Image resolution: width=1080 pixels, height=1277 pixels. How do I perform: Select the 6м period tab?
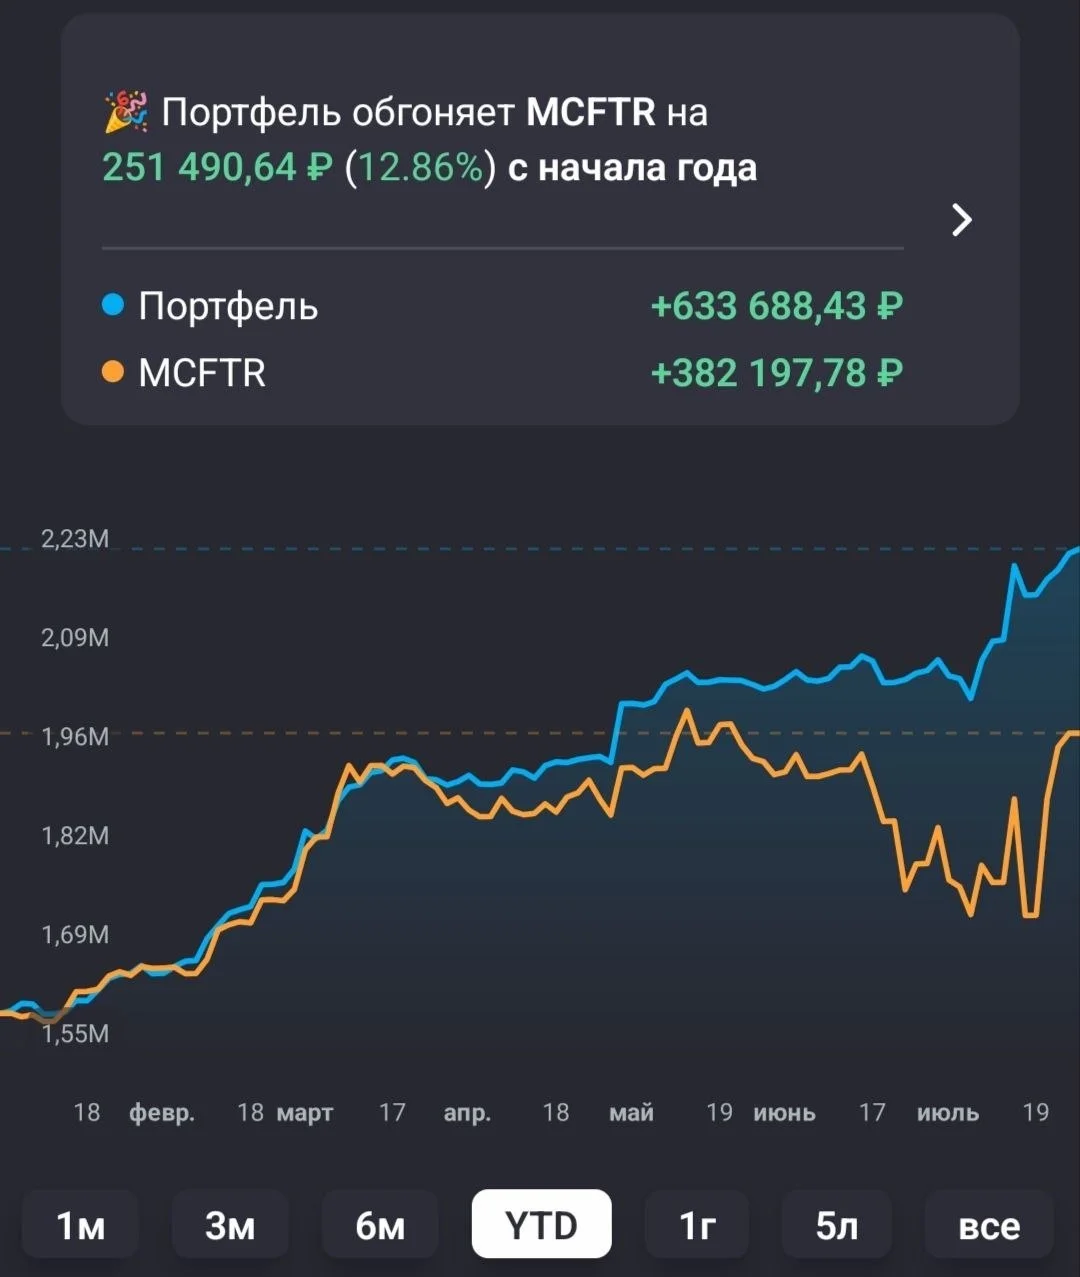tap(380, 1224)
